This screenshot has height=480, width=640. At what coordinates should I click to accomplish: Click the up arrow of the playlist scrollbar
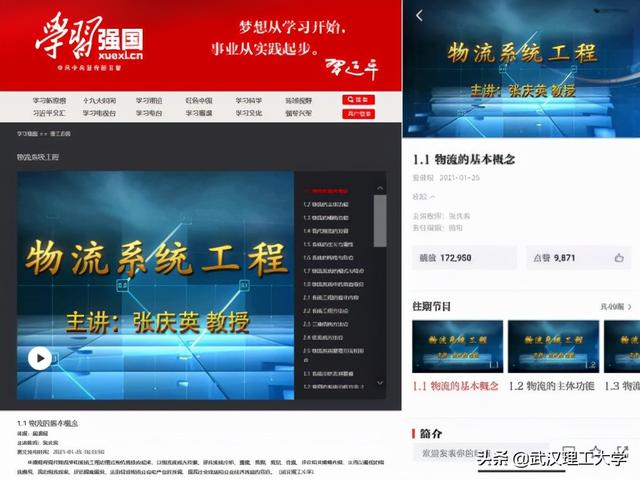coord(380,188)
